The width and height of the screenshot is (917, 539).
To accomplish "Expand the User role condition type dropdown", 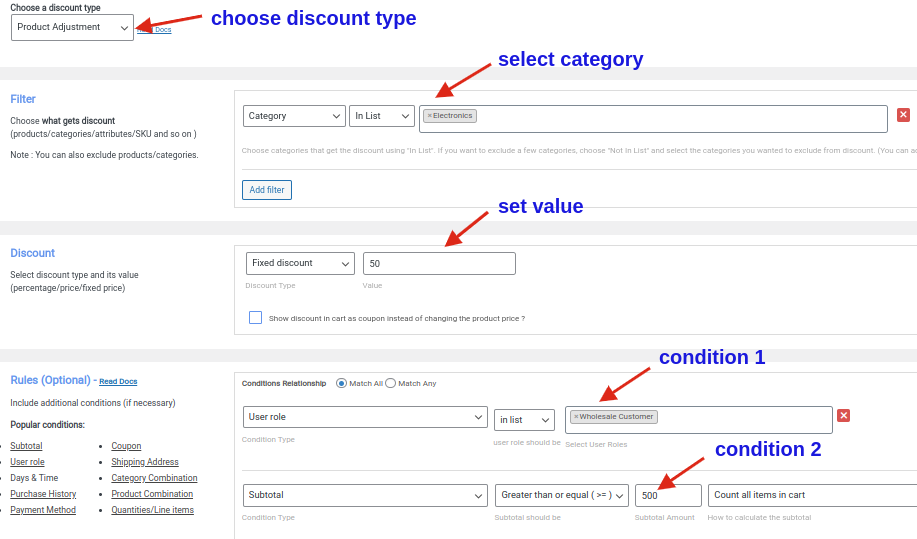I will point(365,417).
